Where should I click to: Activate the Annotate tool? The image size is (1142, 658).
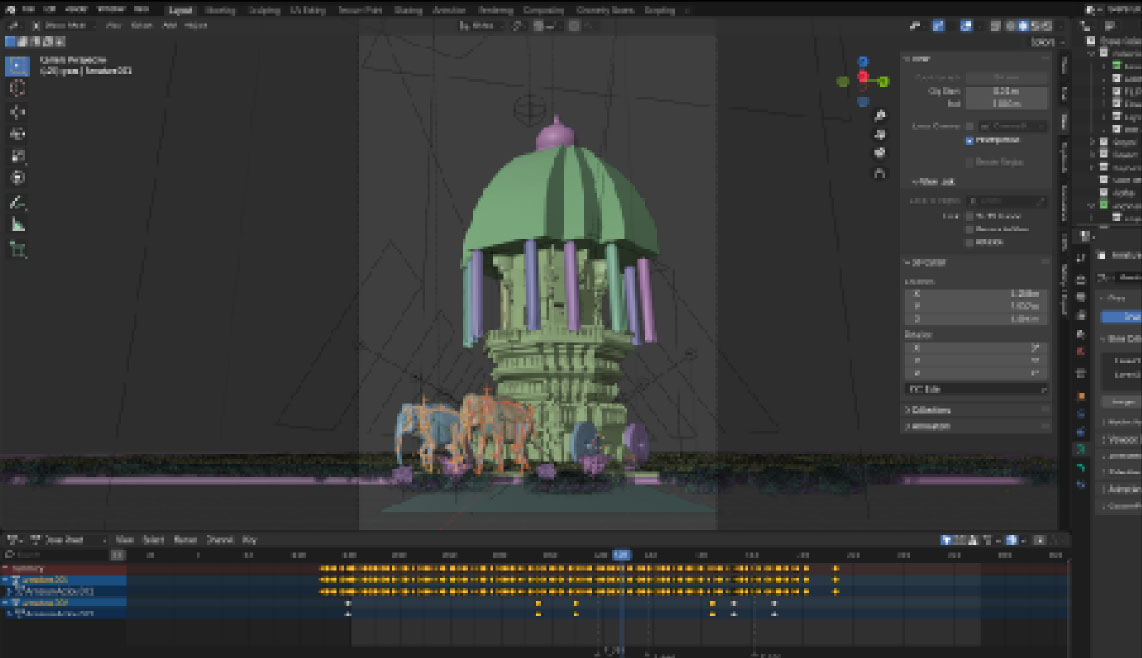pyautogui.click(x=18, y=203)
